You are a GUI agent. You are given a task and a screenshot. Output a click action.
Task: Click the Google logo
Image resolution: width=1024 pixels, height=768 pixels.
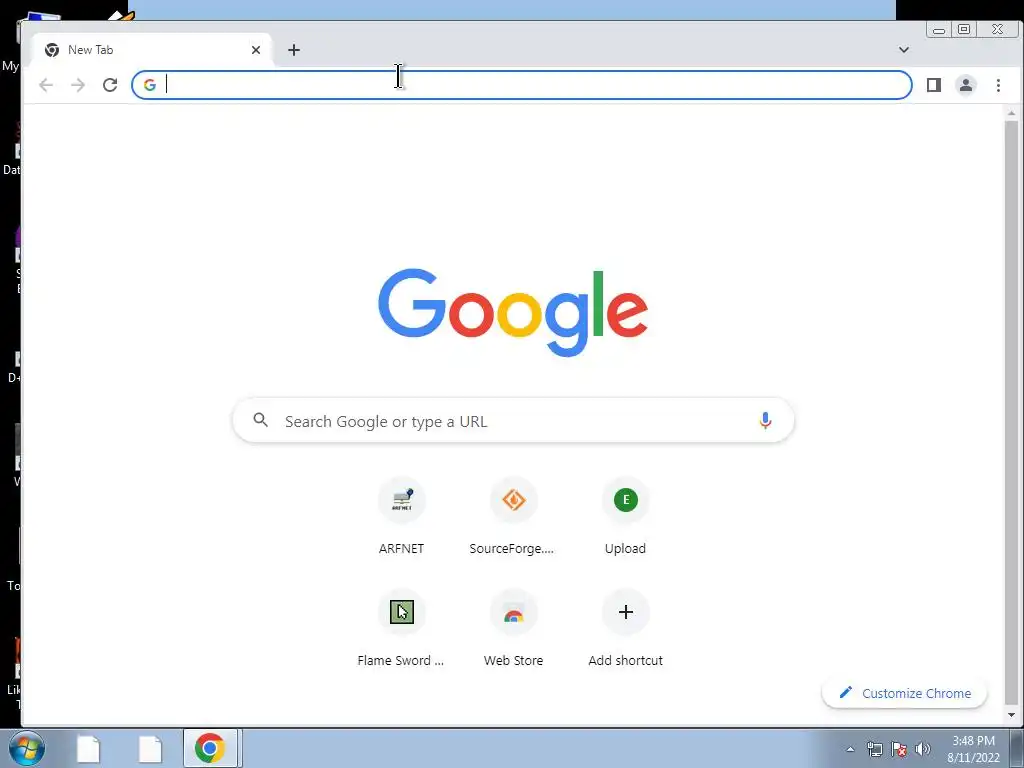513,313
